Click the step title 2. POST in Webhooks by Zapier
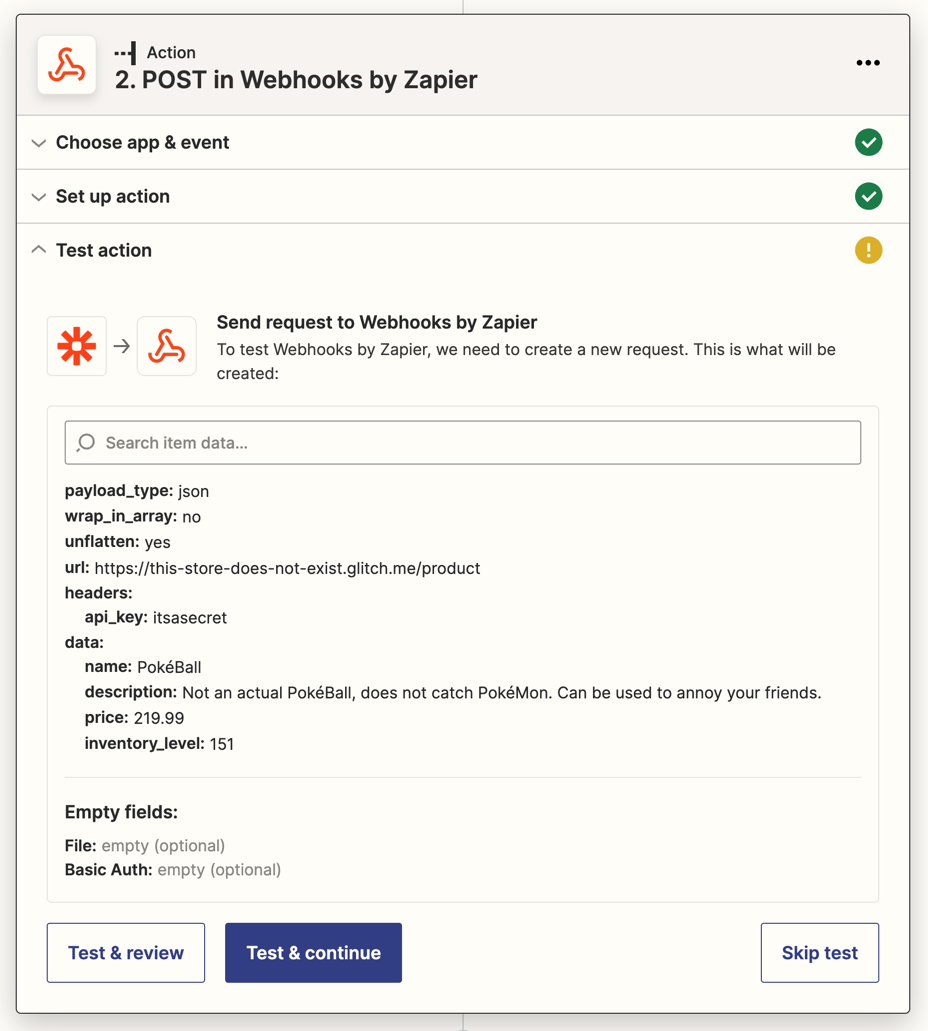The image size is (928, 1031). click(296, 80)
